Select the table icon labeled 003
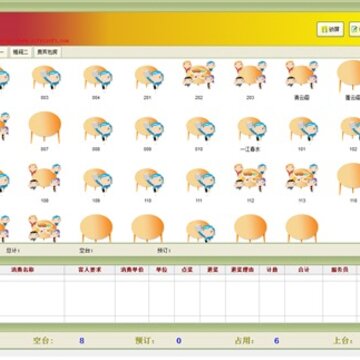The height and width of the screenshot is (360, 360). pos(46,77)
